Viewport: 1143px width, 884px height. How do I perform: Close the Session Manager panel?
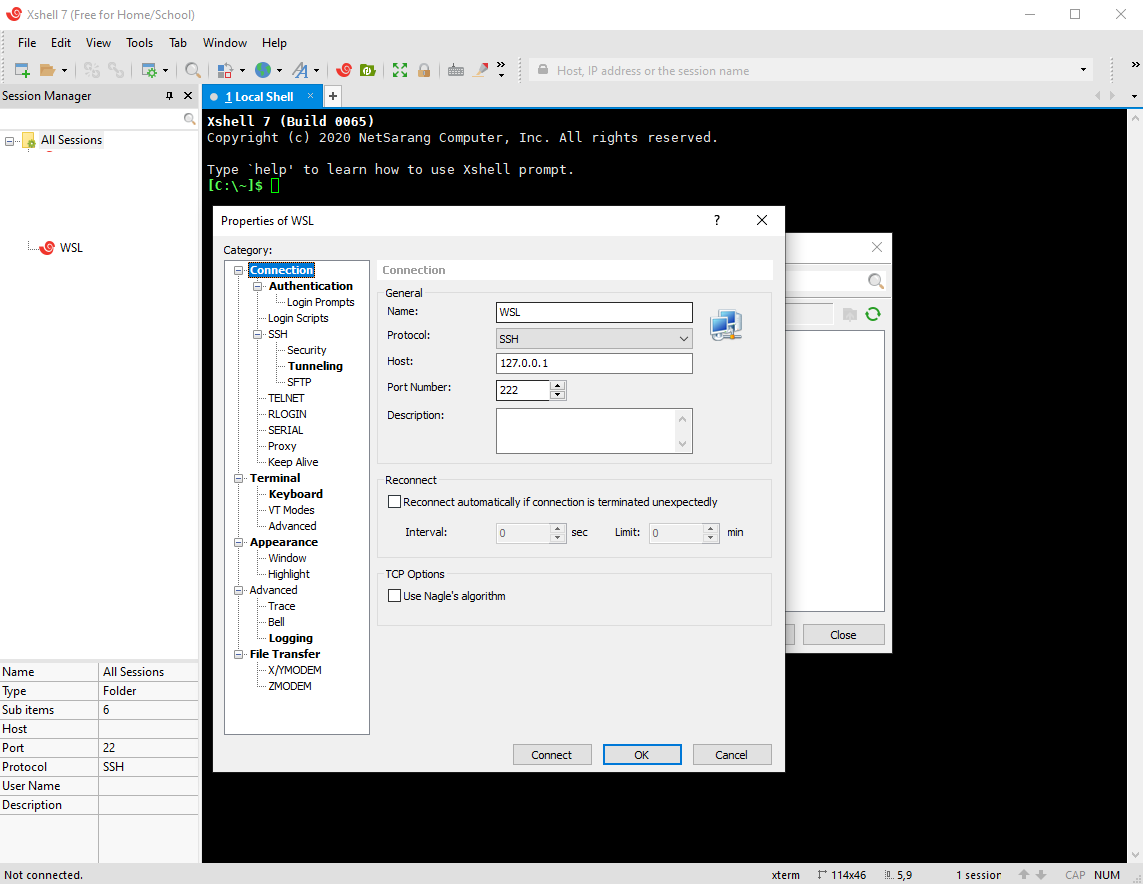coord(188,95)
